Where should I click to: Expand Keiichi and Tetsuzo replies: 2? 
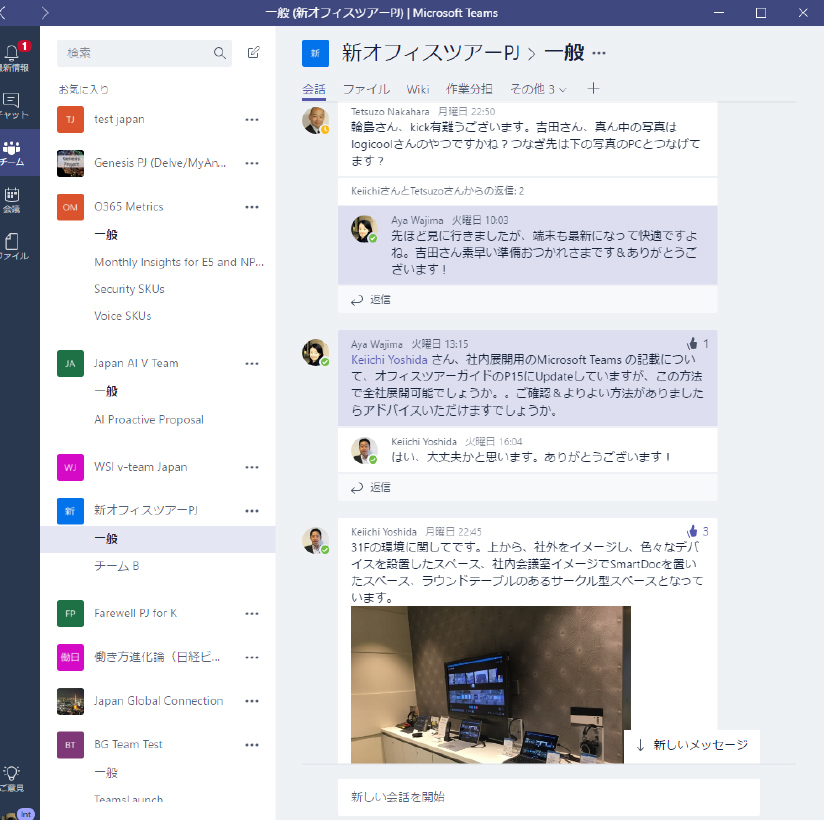point(437,191)
